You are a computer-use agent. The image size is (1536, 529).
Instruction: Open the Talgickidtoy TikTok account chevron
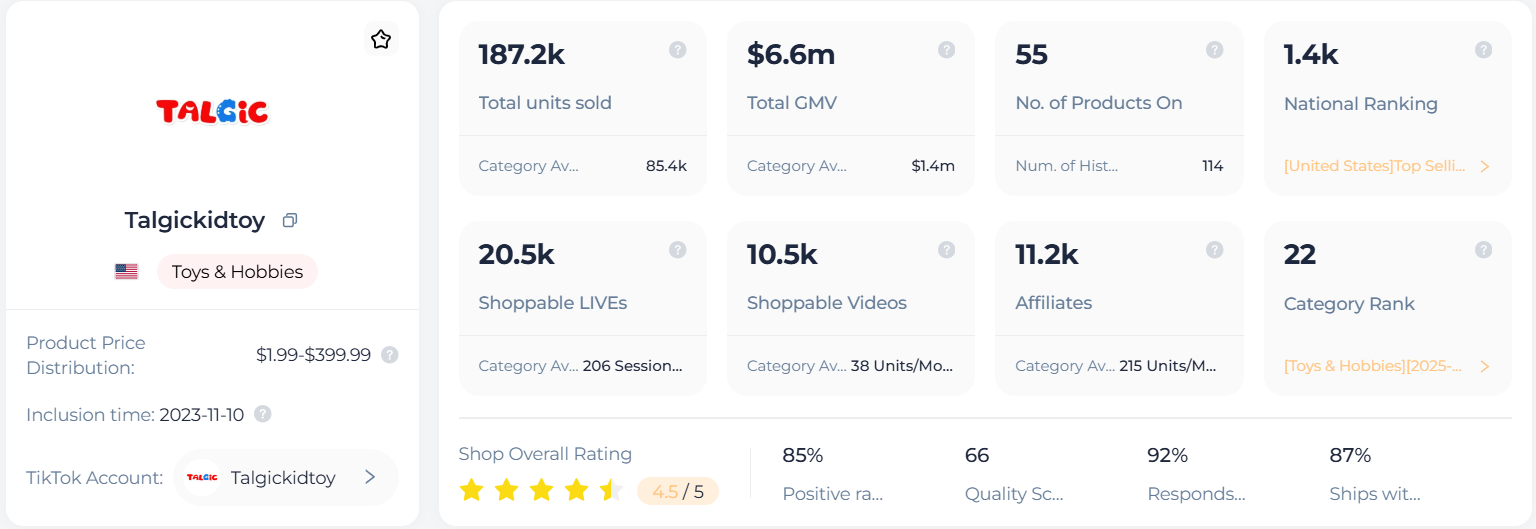370,477
